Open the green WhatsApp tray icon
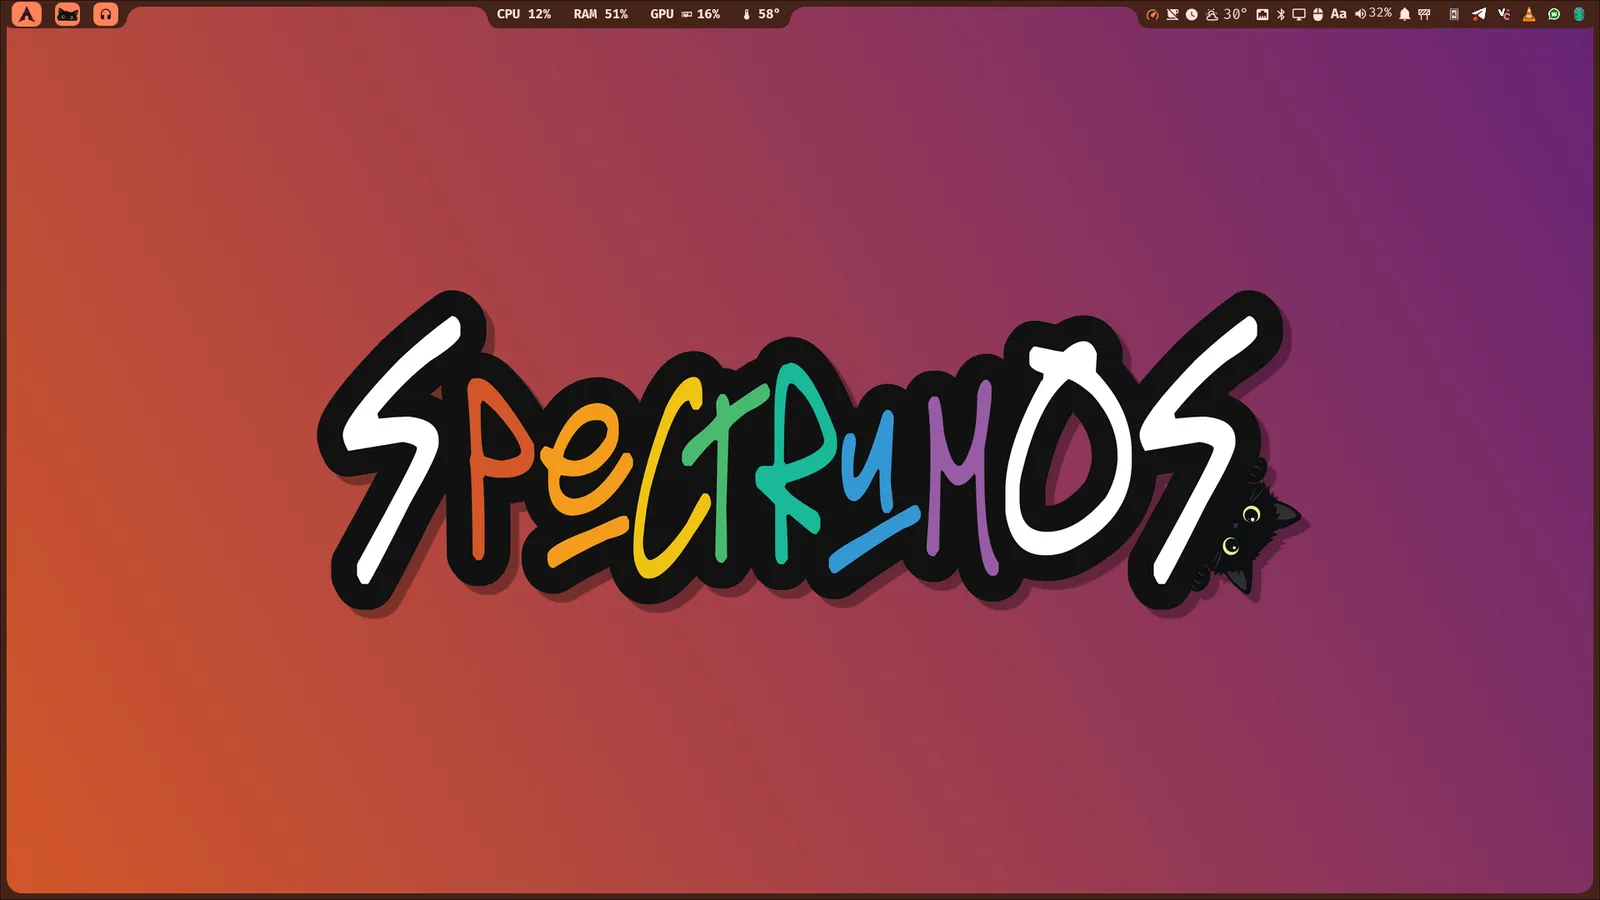Screen dimensions: 1600x900 [x=1554, y=14]
